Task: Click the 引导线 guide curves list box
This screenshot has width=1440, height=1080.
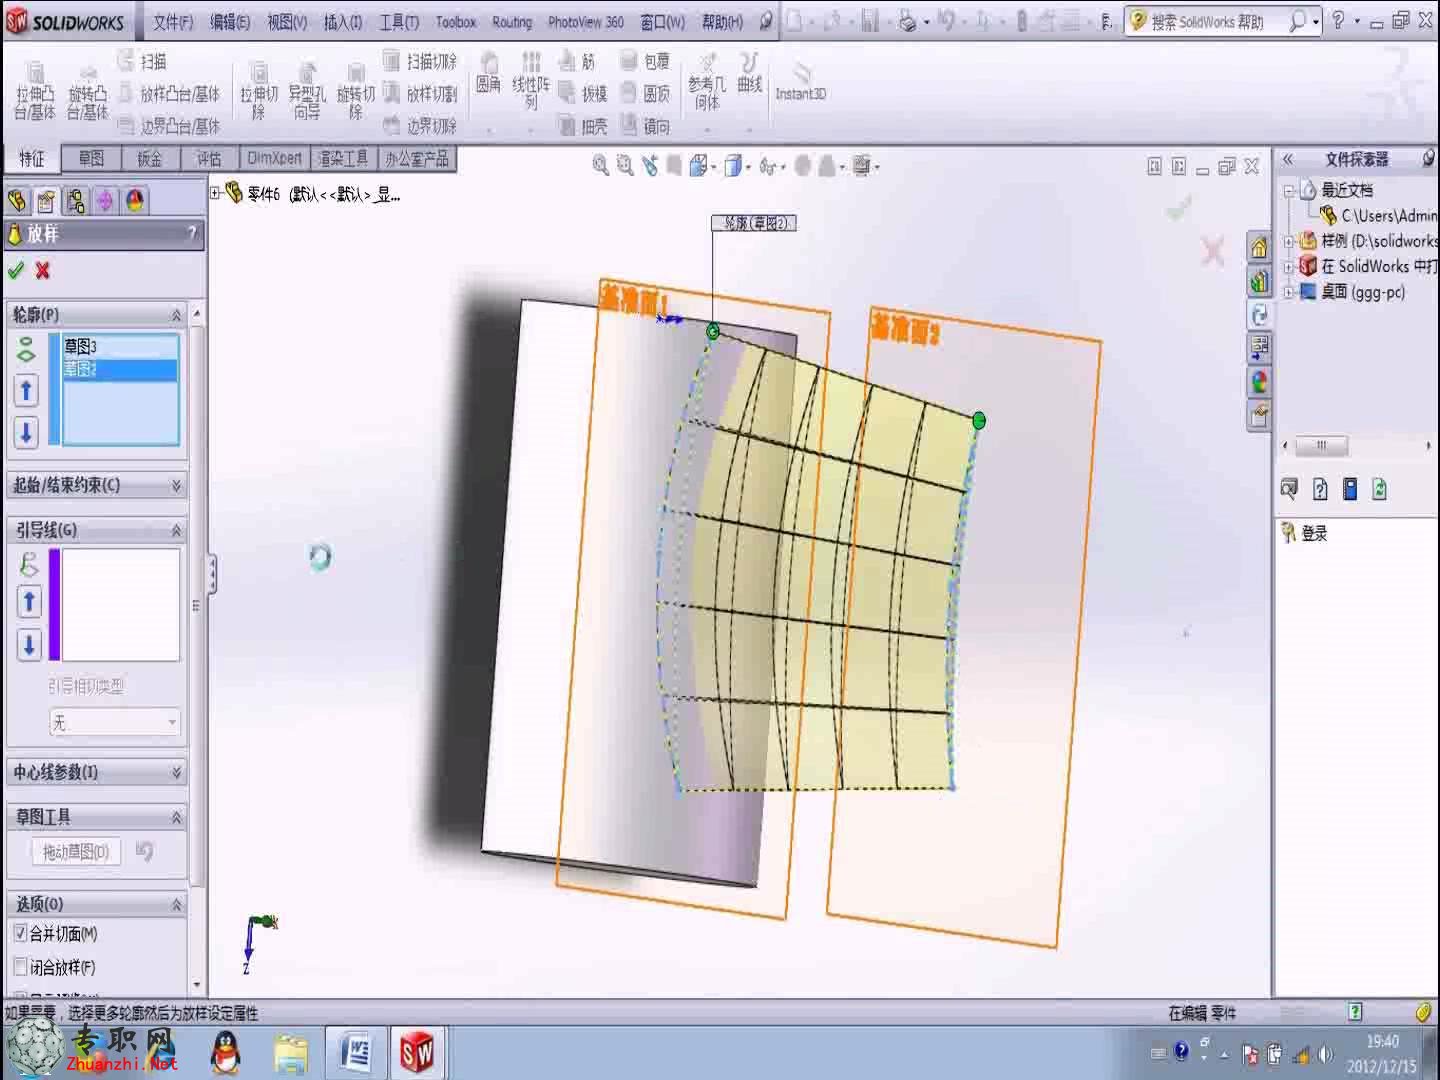Action: pyautogui.click(x=120, y=604)
